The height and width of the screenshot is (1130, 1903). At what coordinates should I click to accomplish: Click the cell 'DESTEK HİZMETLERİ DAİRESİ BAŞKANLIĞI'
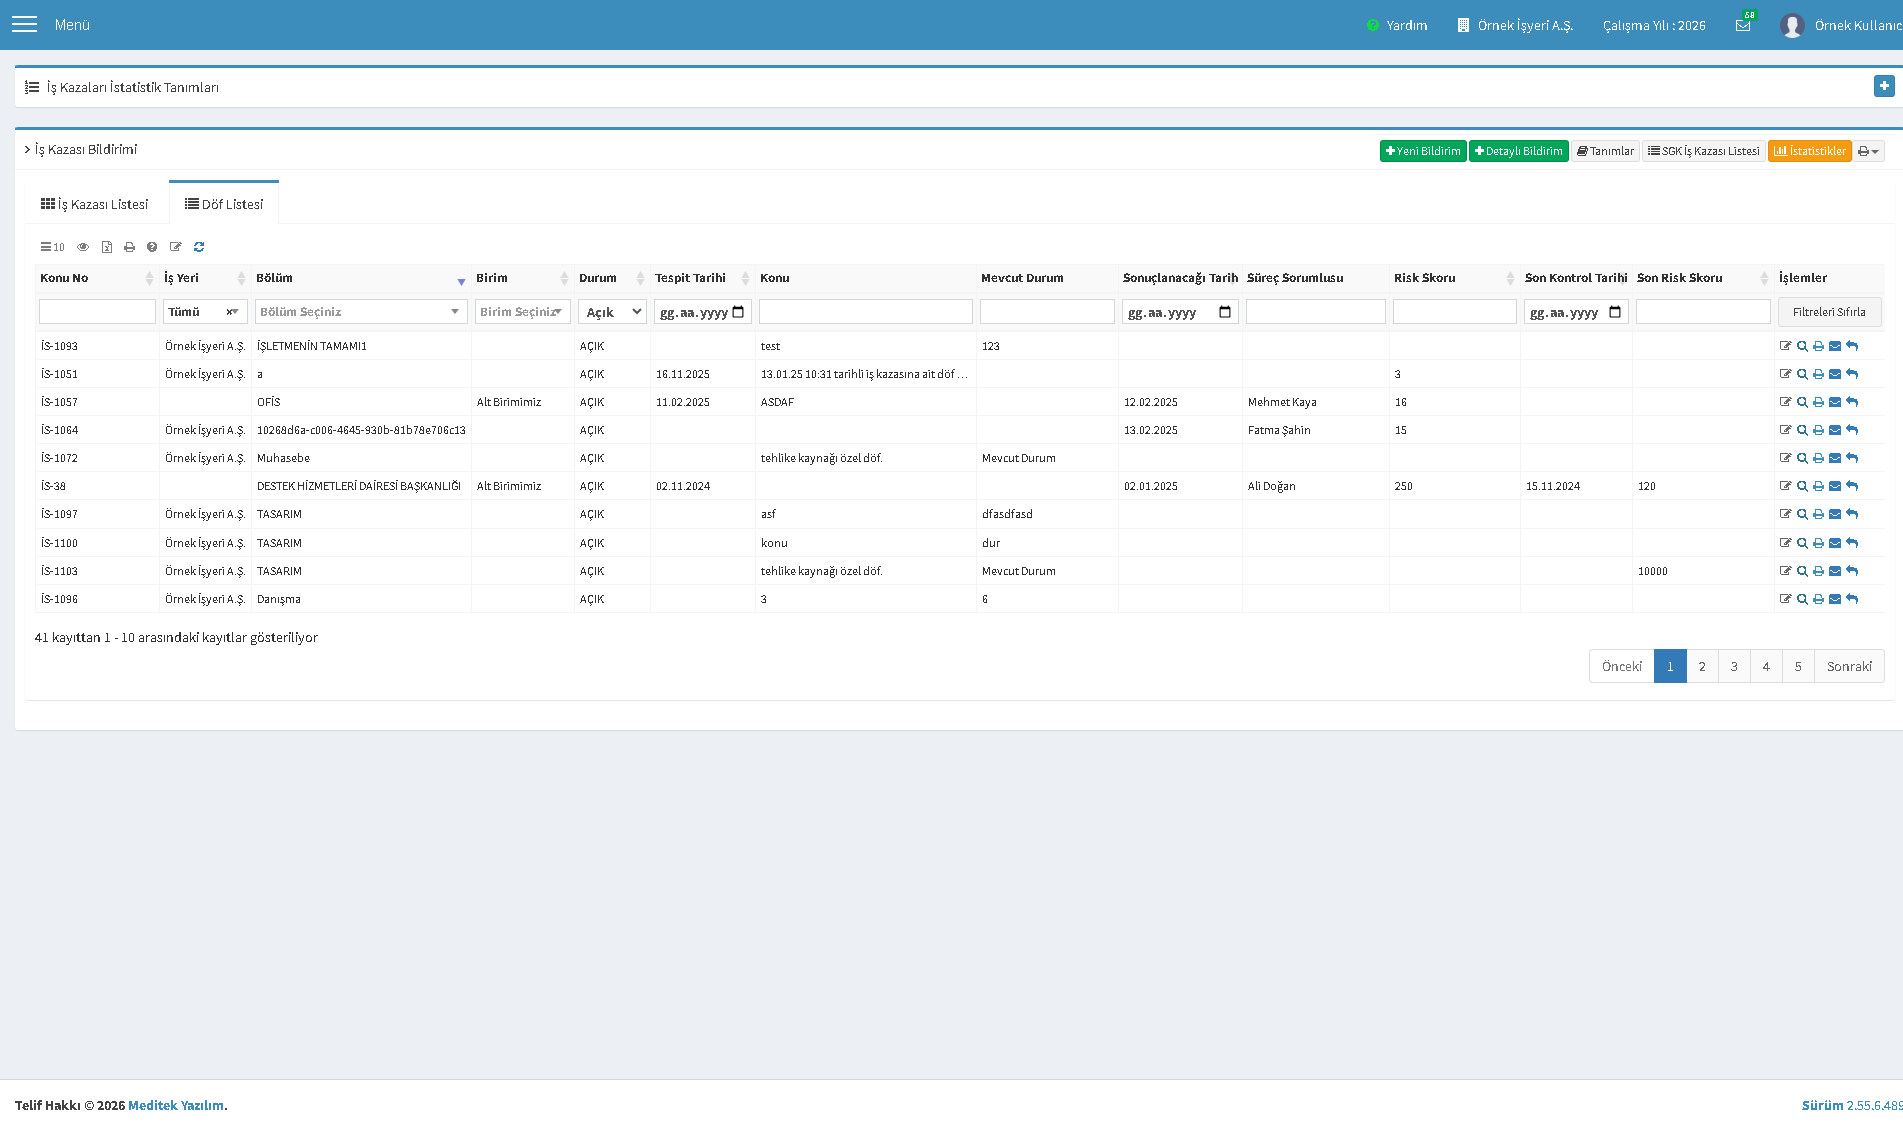359,486
